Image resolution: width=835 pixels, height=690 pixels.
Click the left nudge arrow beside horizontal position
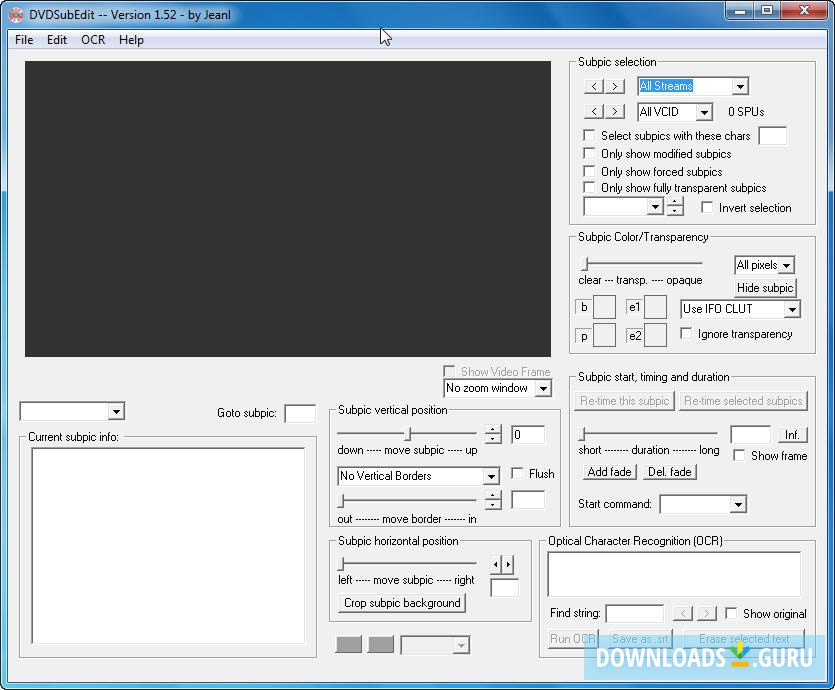495,562
